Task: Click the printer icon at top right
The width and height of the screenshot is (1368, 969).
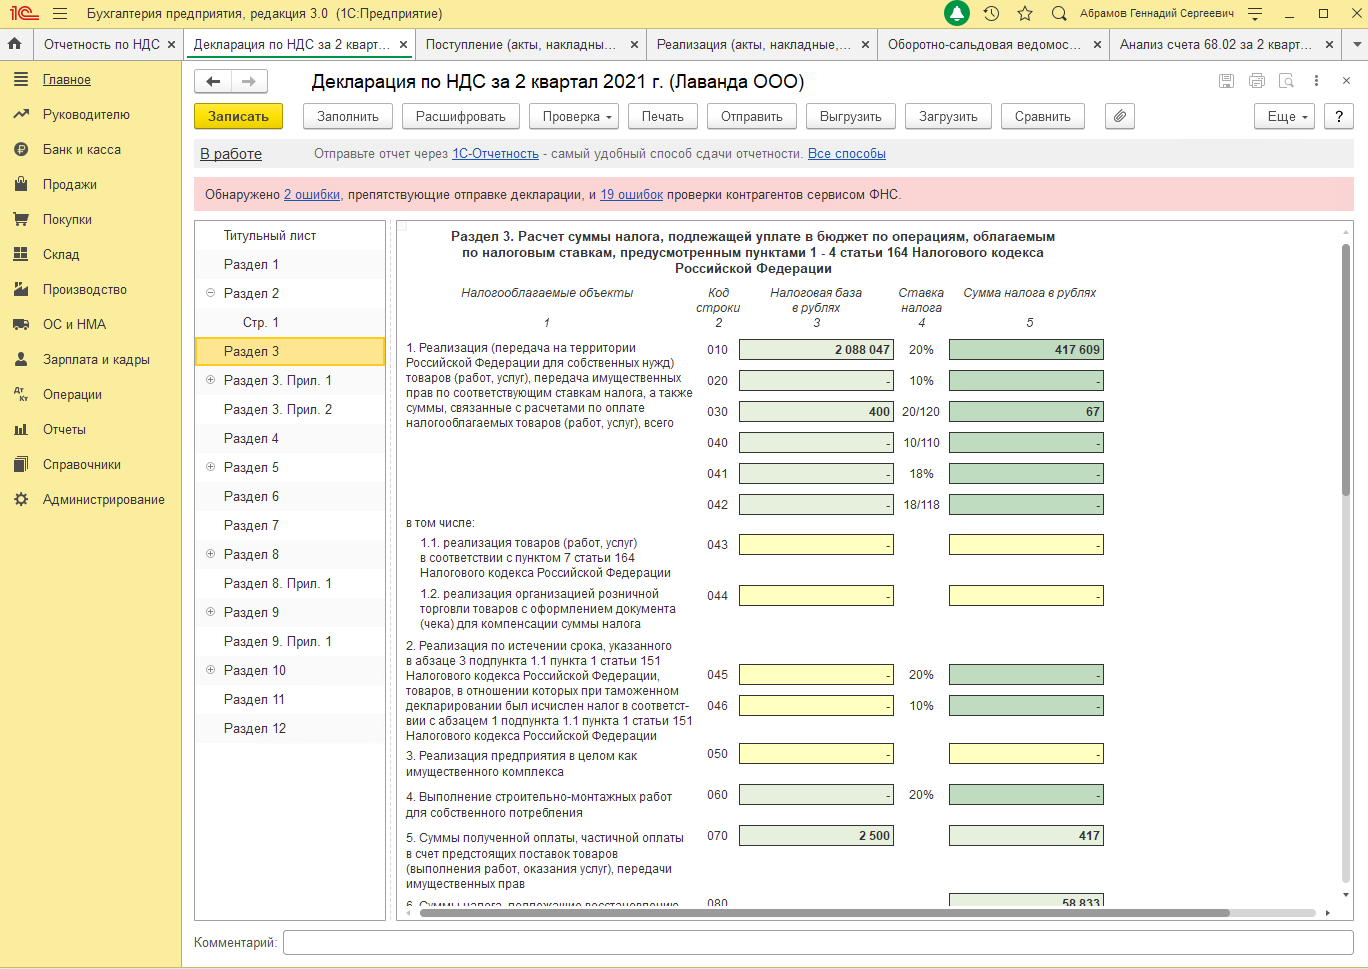Action: 1257,81
